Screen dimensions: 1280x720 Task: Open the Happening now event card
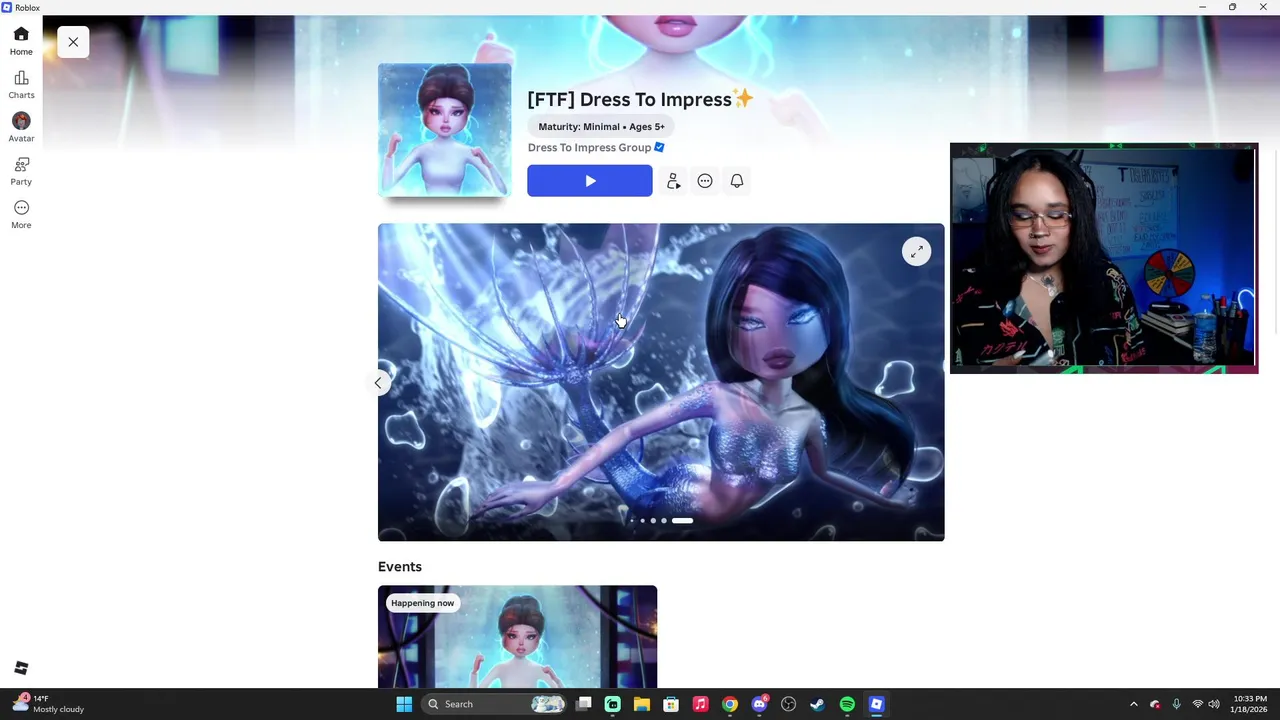[x=517, y=637]
